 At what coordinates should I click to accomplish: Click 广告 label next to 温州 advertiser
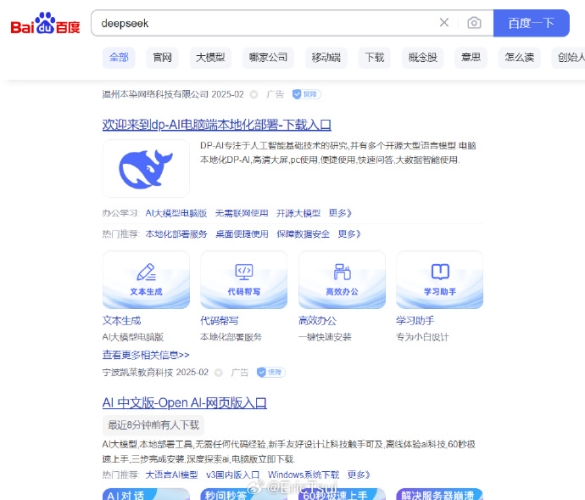tap(275, 94)
